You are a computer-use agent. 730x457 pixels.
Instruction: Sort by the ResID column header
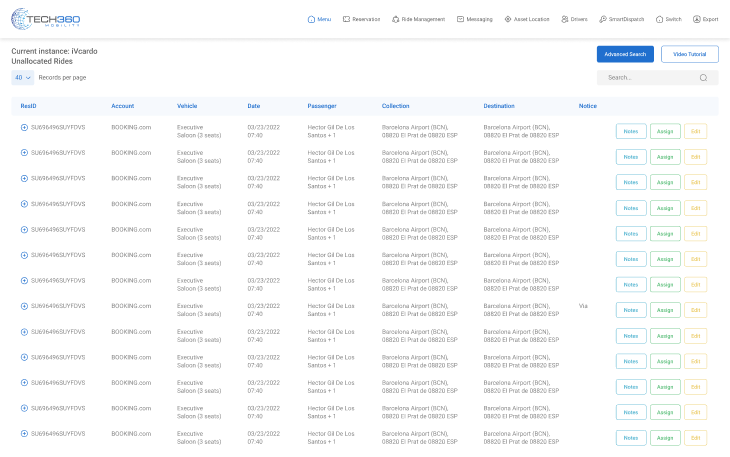[28, 106]
